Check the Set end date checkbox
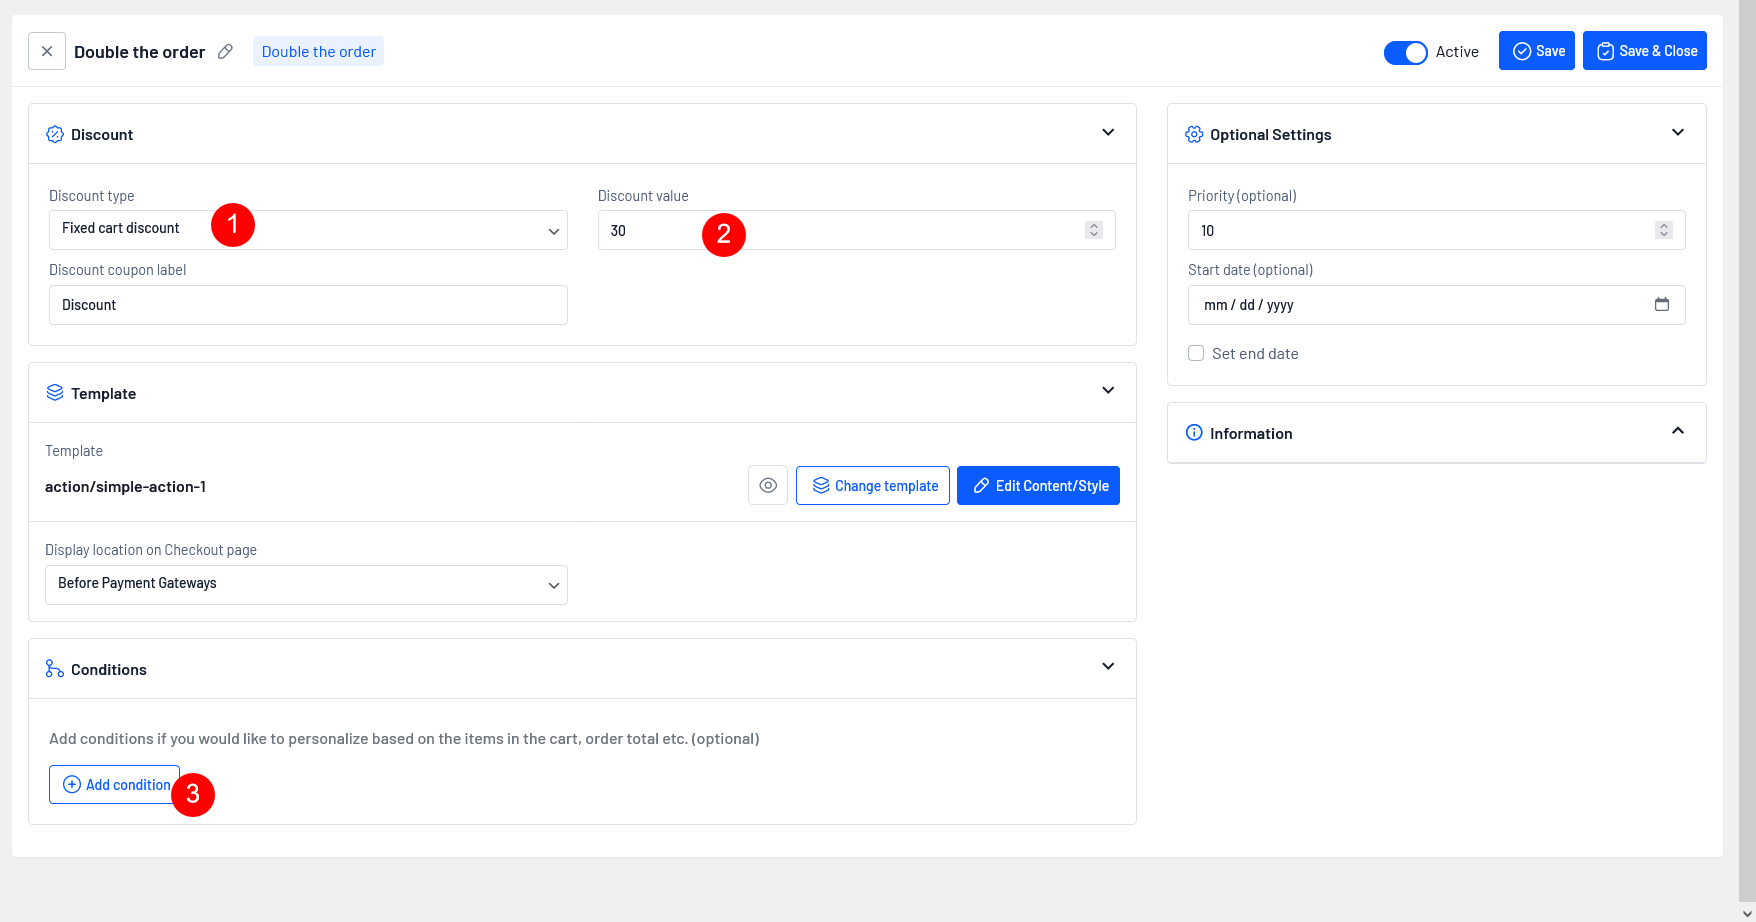 1196,353
